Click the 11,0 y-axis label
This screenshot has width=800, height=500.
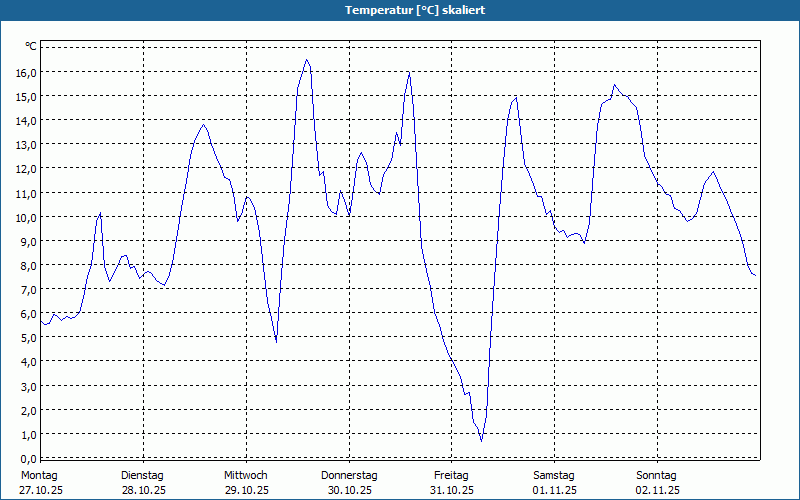coord(27,193)
